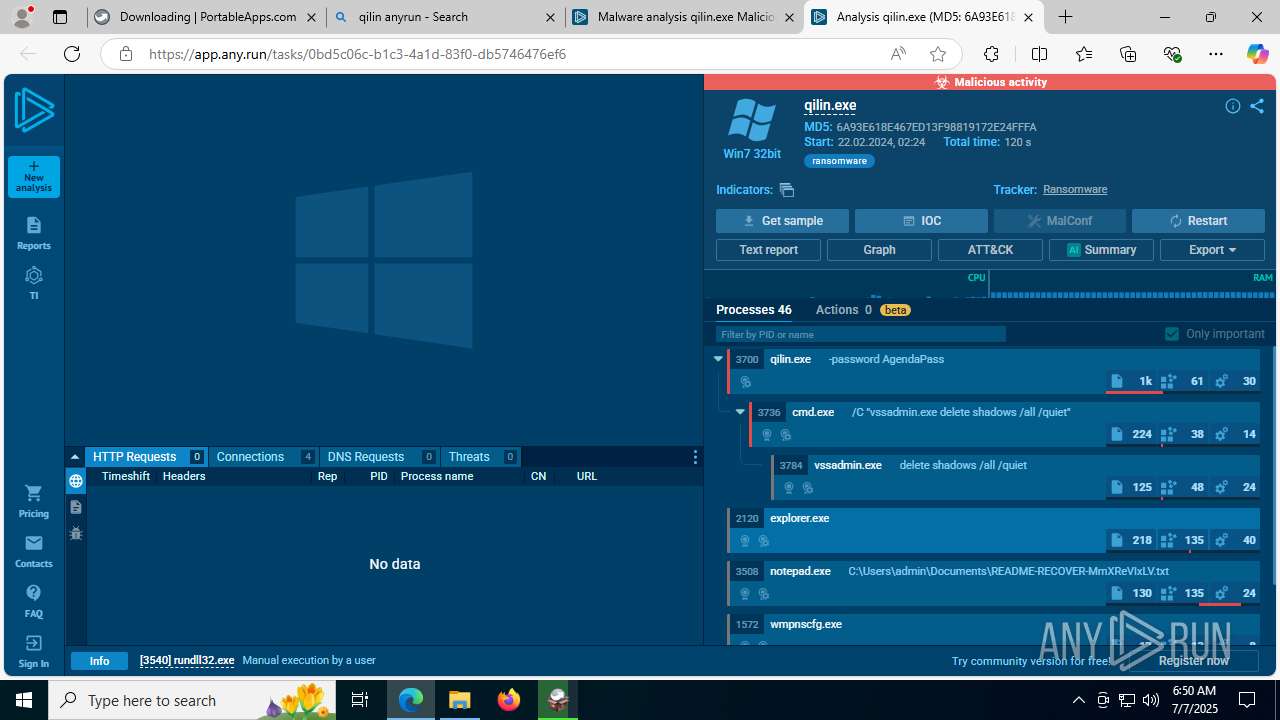Viewport: 1280px width, 720px height.
Task: Select the wmpnscfg.exe process row
Action: [994, 630]
